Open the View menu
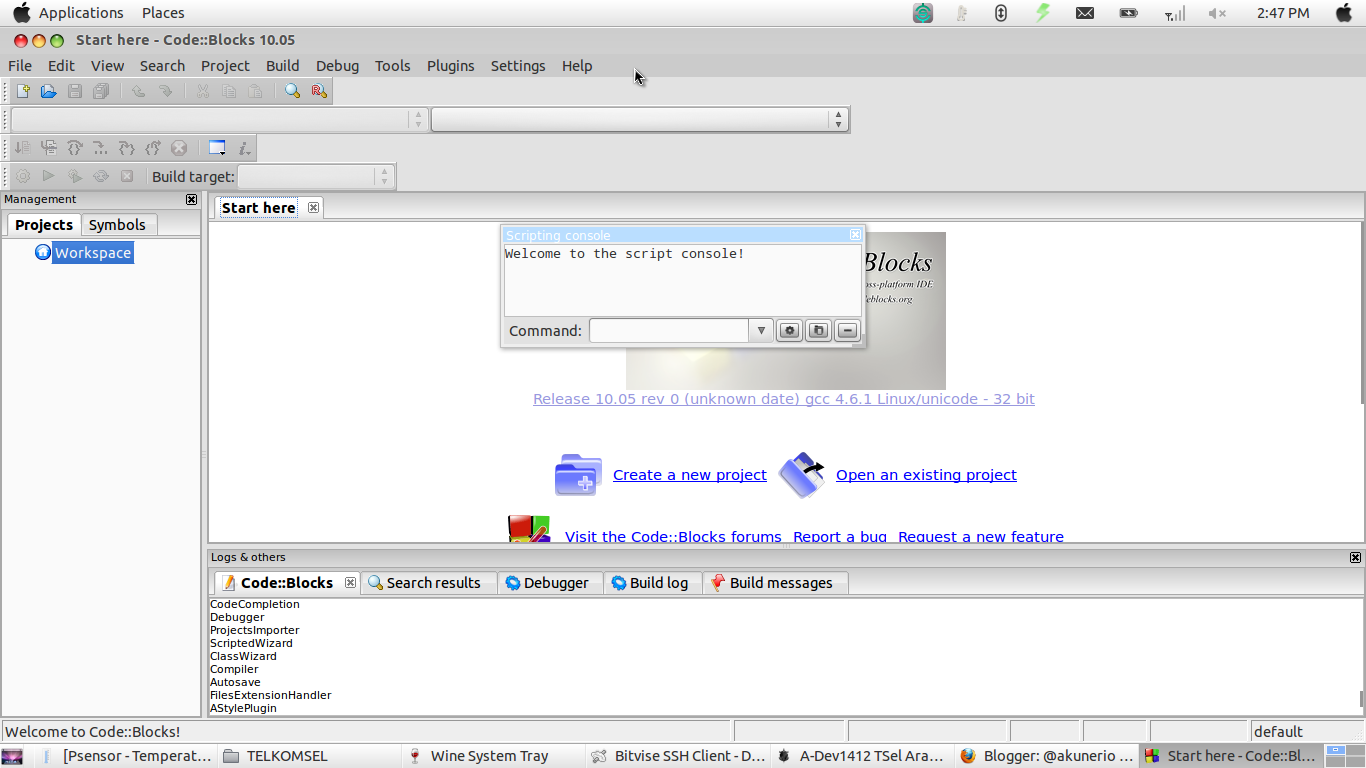 pyautogui.click(x=107, y=66)
